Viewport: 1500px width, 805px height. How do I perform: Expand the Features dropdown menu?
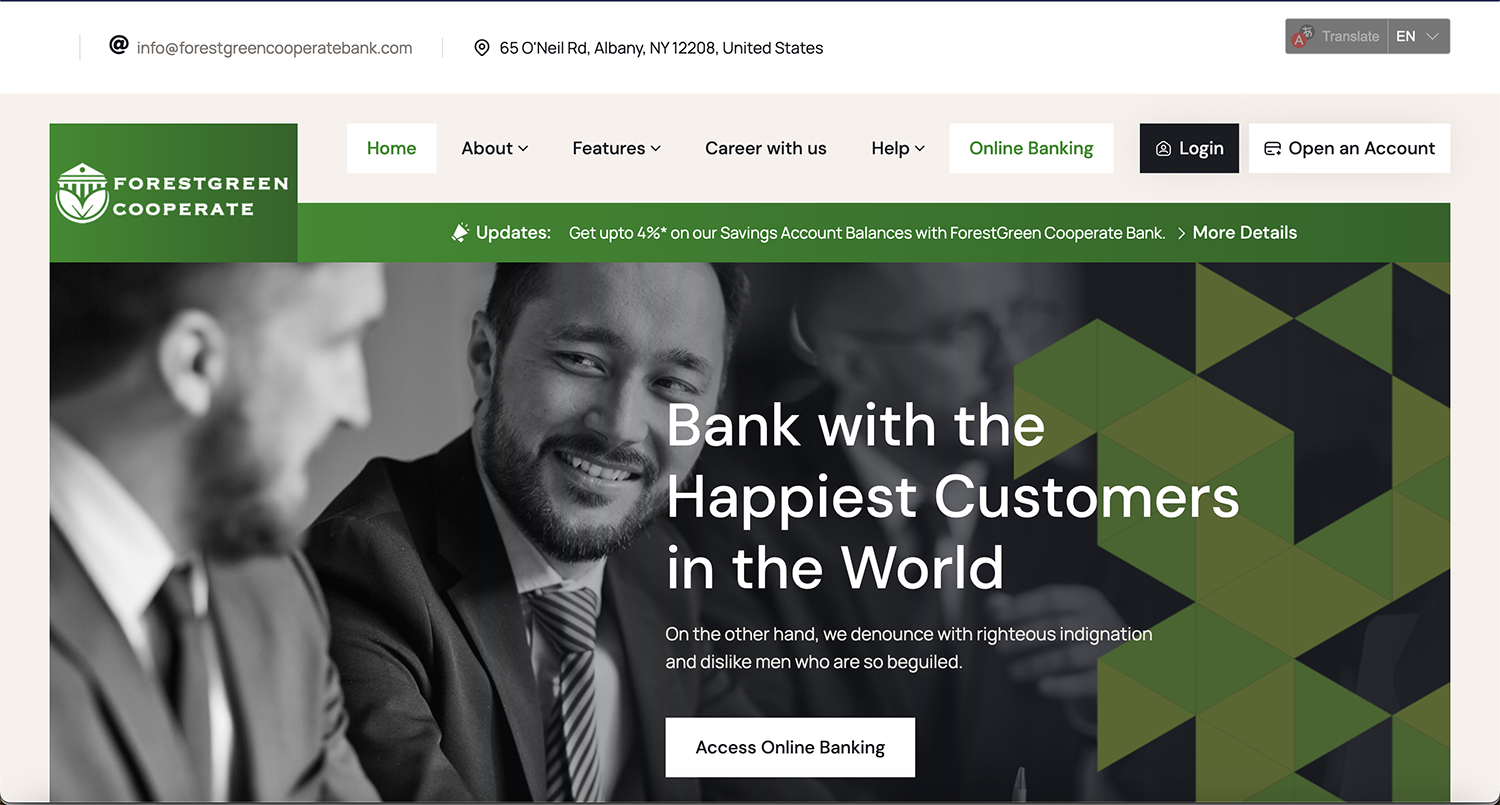click(616, 148)
